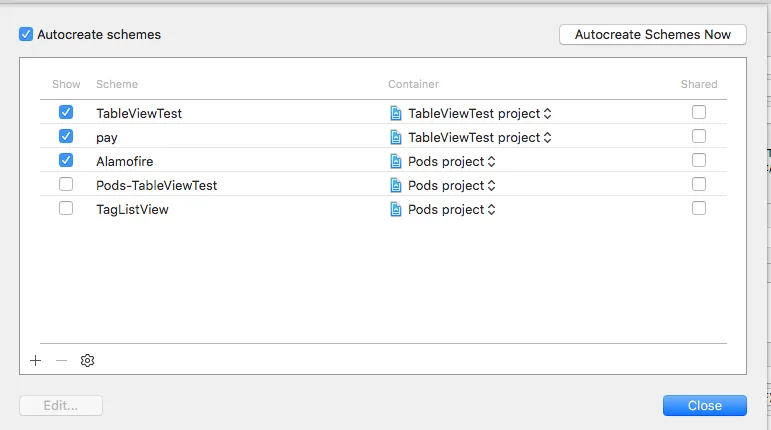The height and width of the screenshot is (430, 771).
Task: Open the gear settings menu
Action: [87, 360]
